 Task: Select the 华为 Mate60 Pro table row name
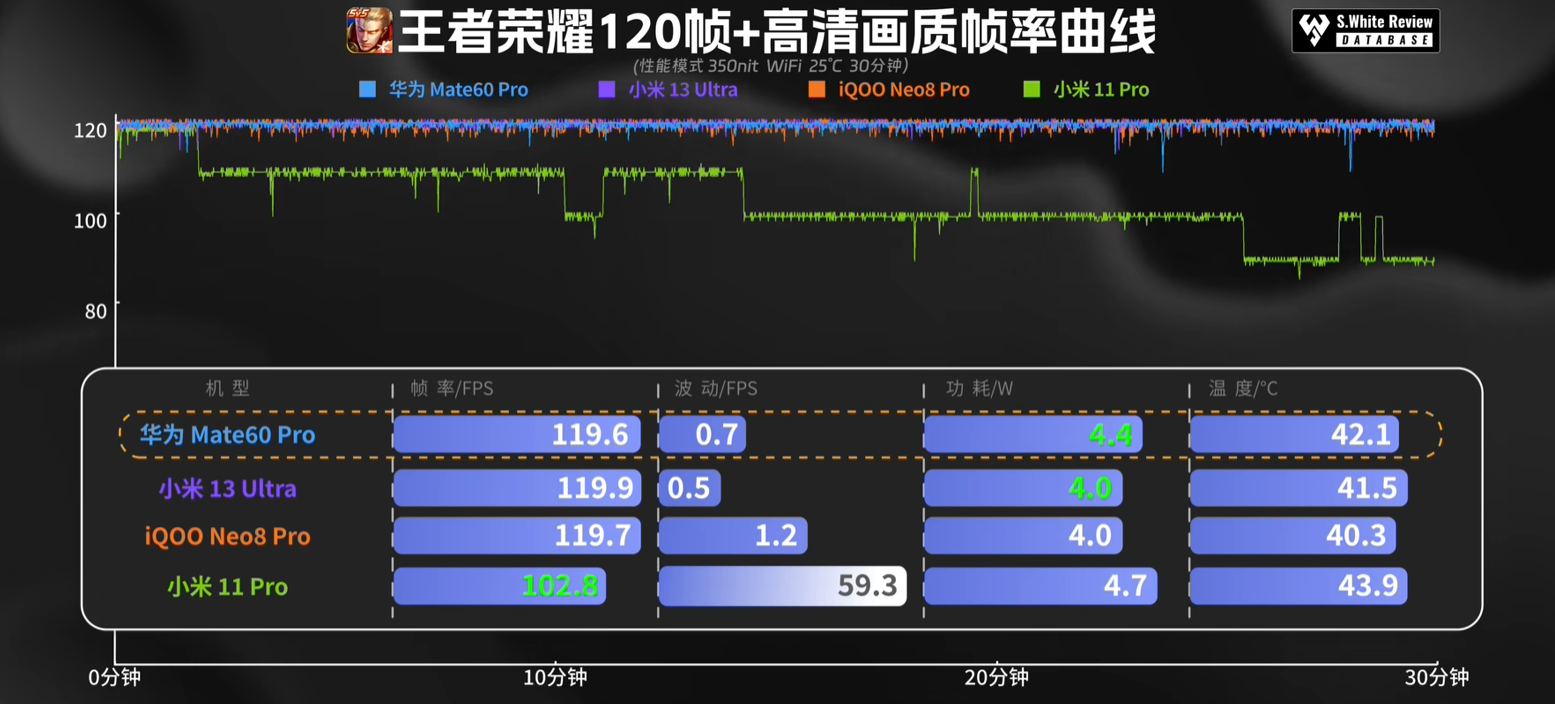click(x=227, y=435)
